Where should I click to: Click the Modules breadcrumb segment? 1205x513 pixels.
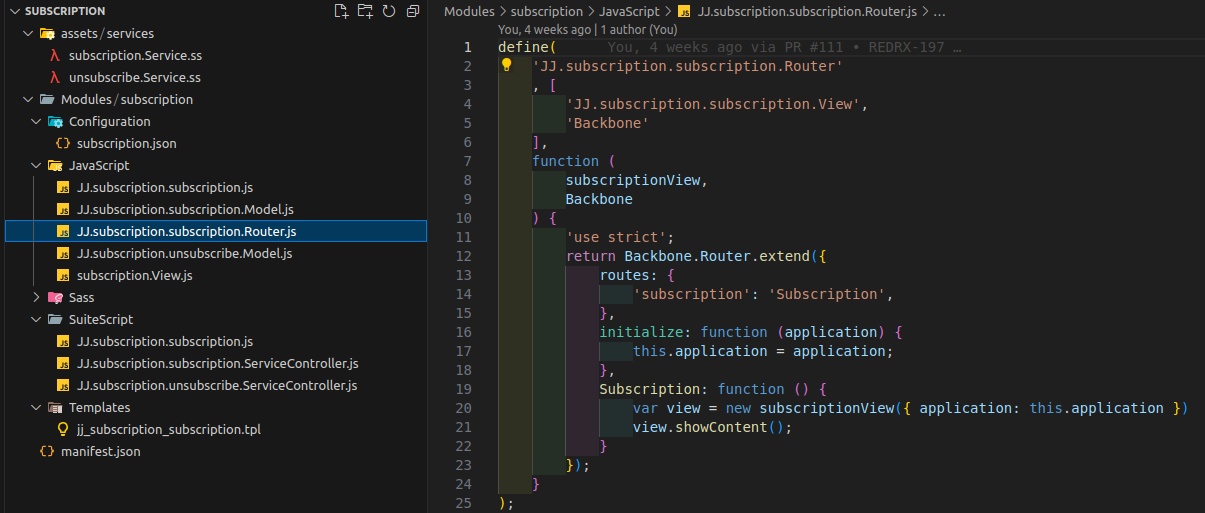tap(469, 12)
